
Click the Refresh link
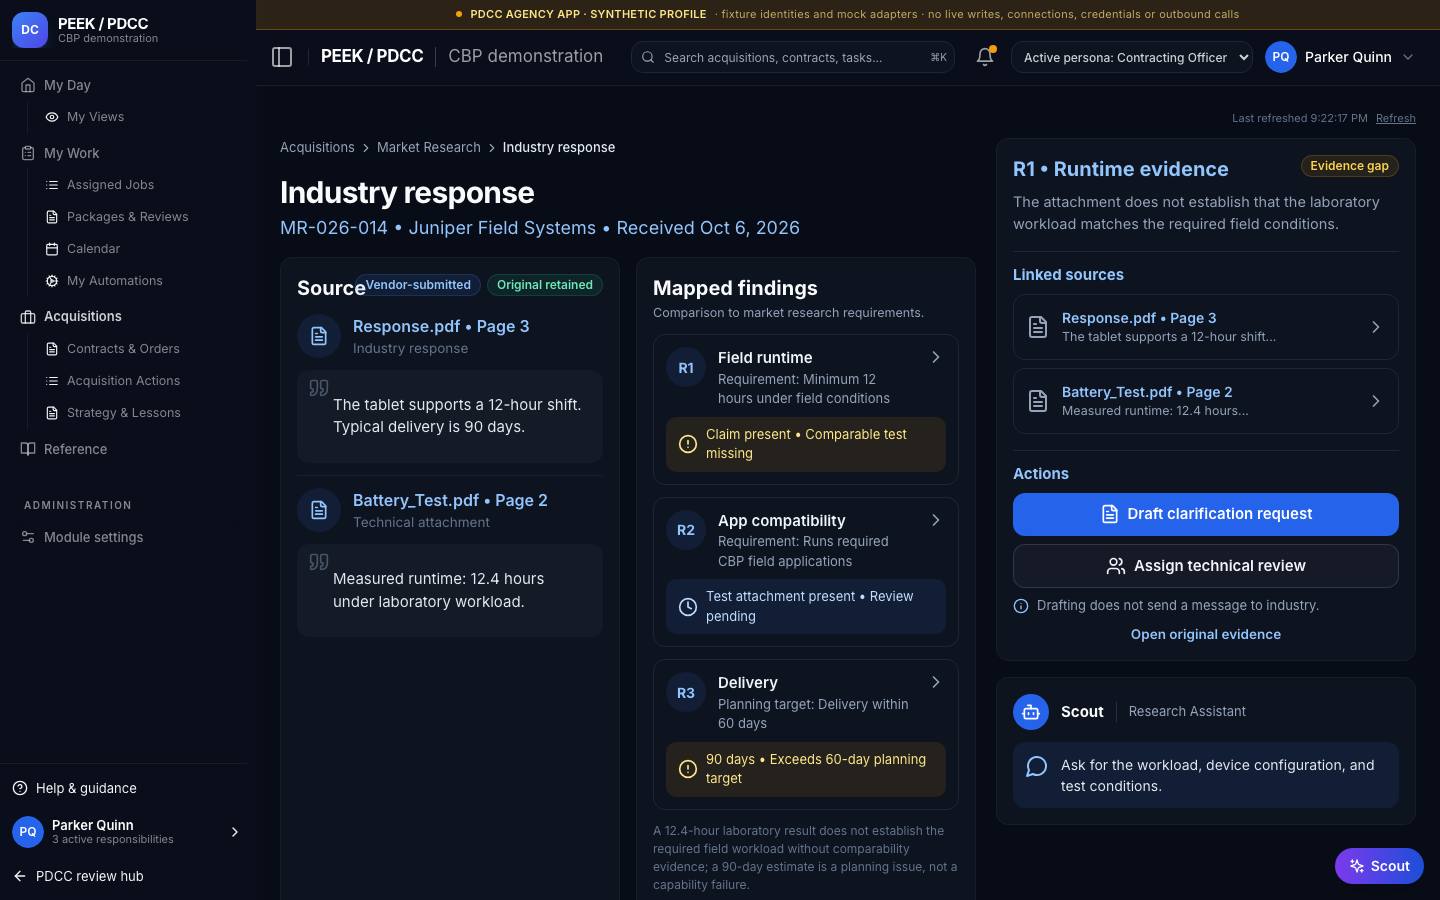click(x=1396, y=118)
